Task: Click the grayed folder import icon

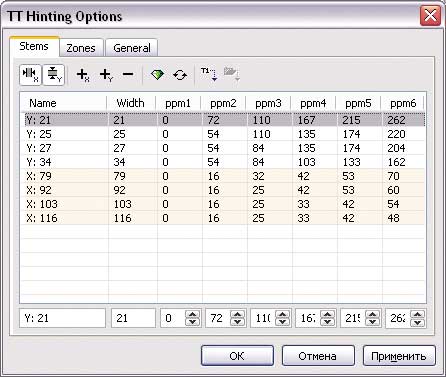Action: [232, 74]
